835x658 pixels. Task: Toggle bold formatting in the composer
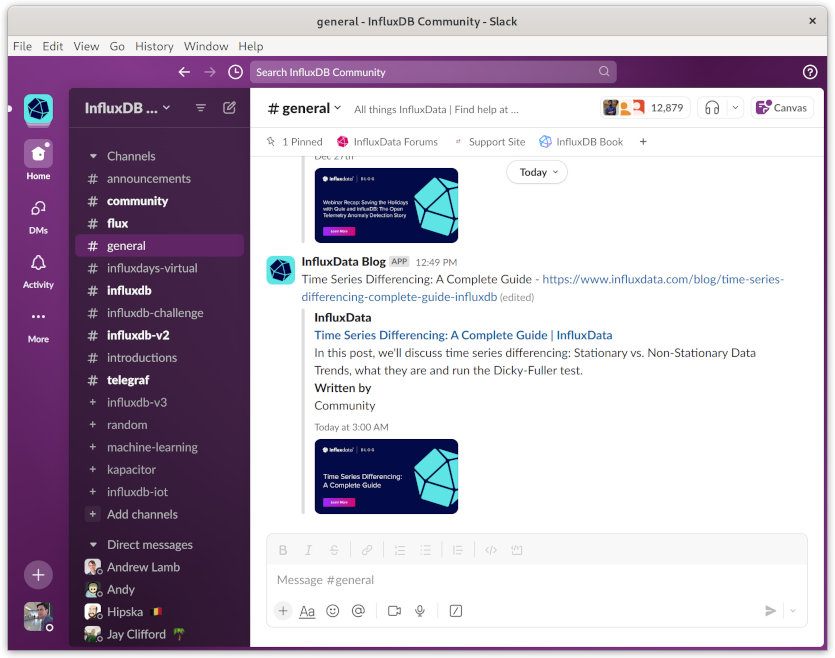(283, 549)
